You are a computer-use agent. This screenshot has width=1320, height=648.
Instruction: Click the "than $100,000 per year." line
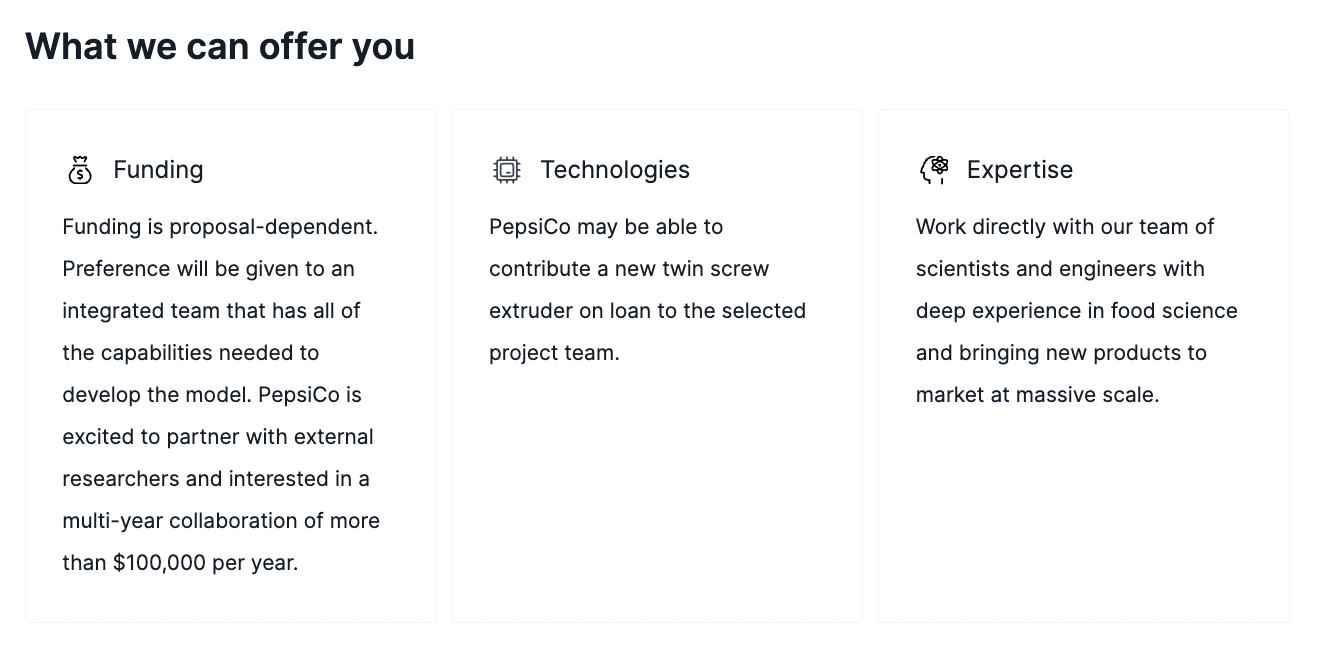point(180,563)
